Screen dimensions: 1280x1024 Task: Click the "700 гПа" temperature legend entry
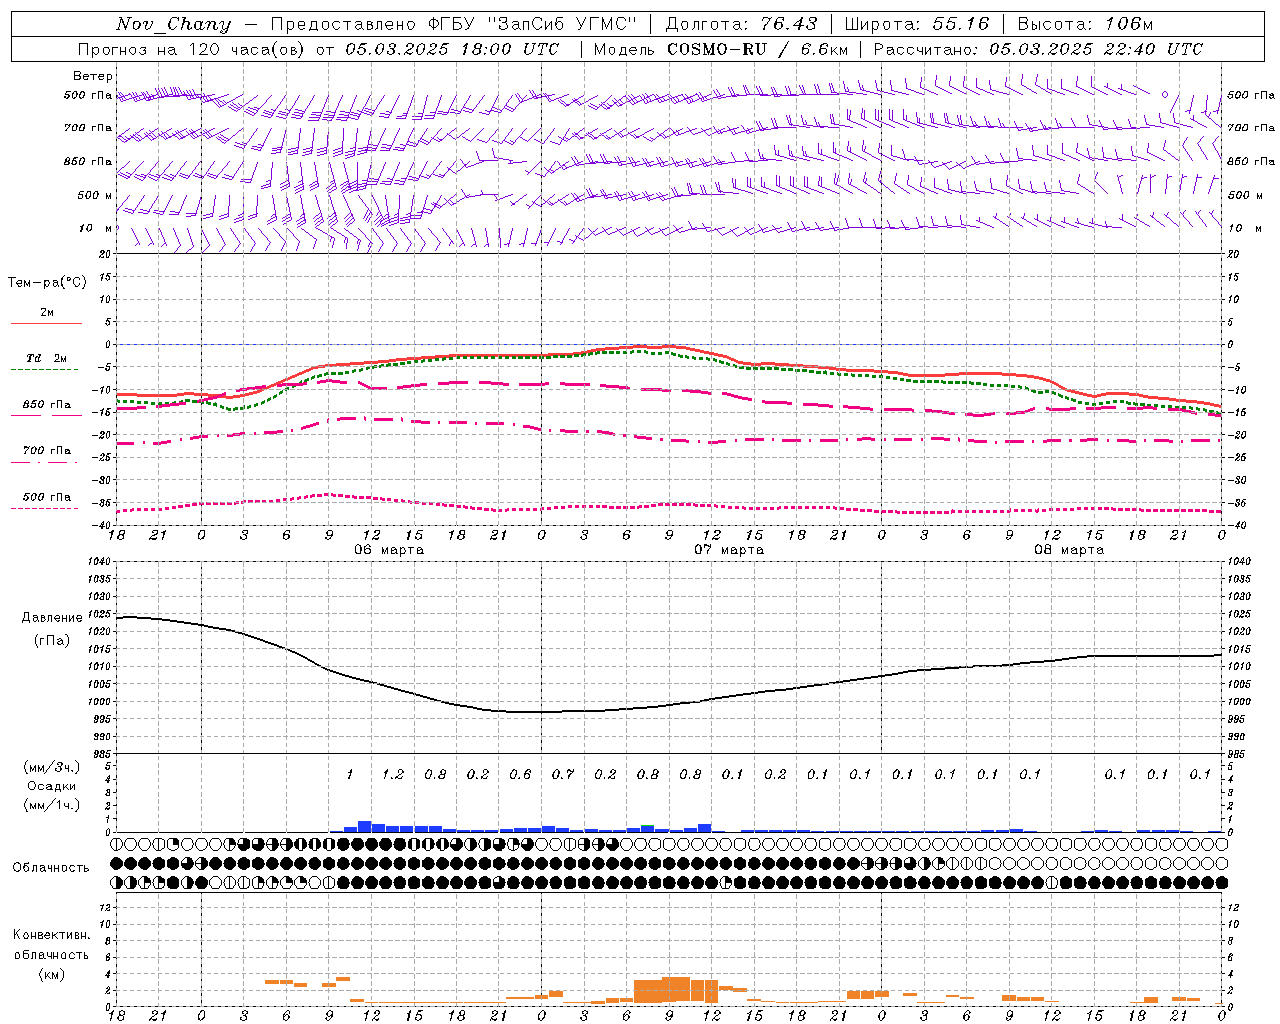coord(46,451)
